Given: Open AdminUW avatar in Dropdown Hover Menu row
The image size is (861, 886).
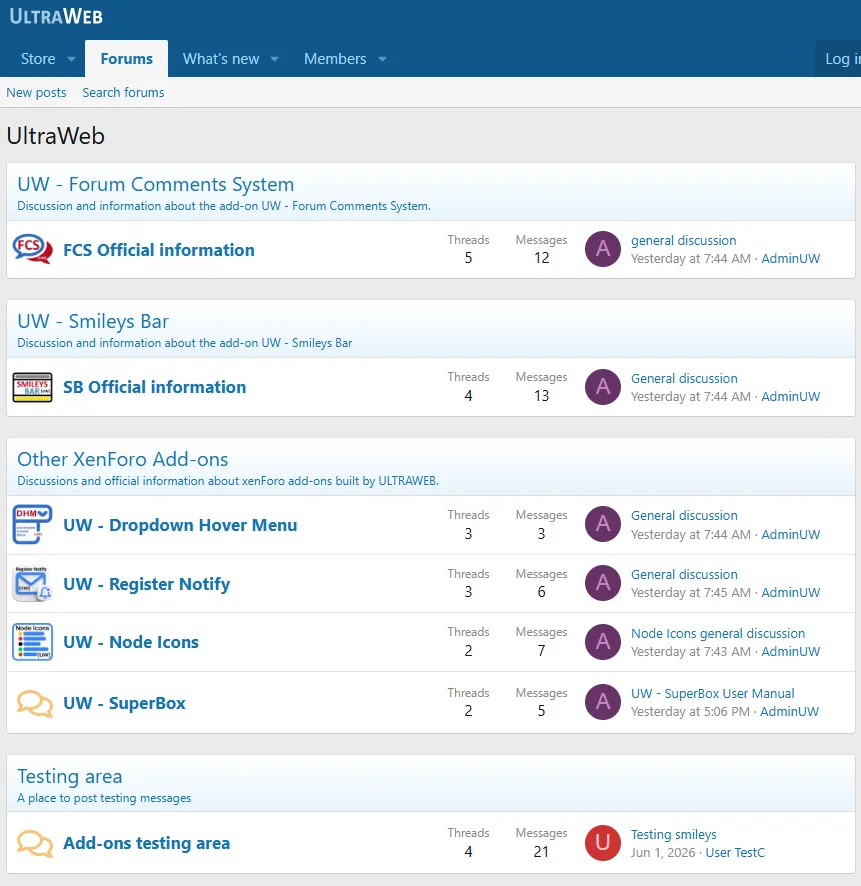Looking at the screenshot, I should (603, 524).
